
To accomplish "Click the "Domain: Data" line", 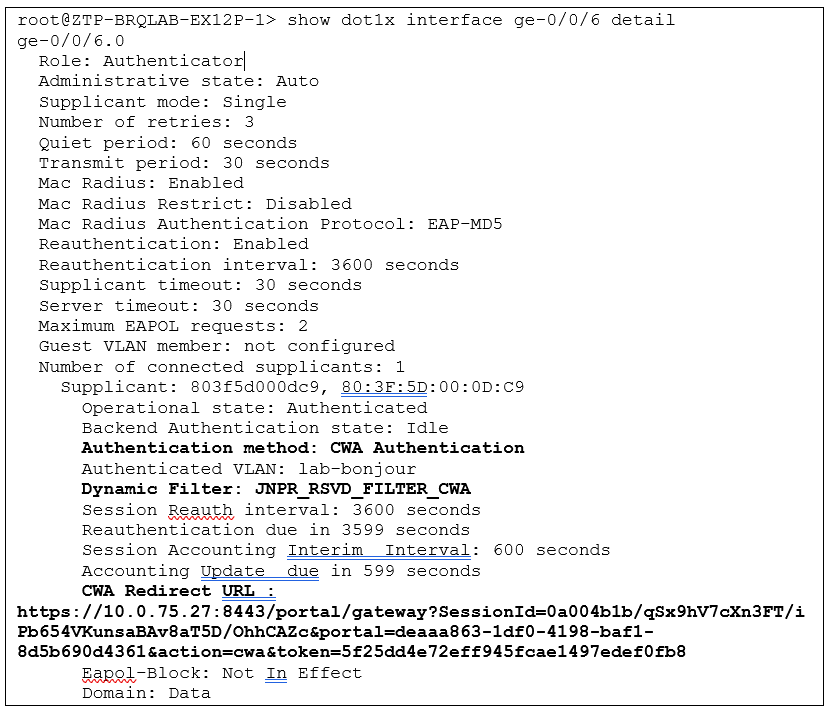I will [x=146, y=693].
